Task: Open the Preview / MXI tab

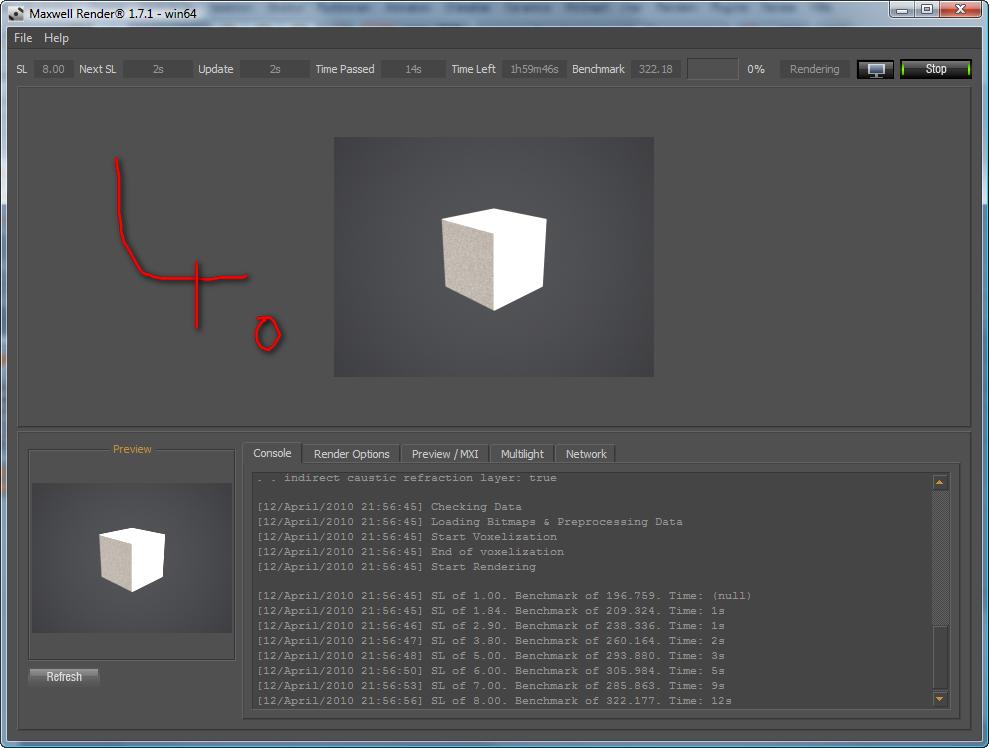Action: 445,454
